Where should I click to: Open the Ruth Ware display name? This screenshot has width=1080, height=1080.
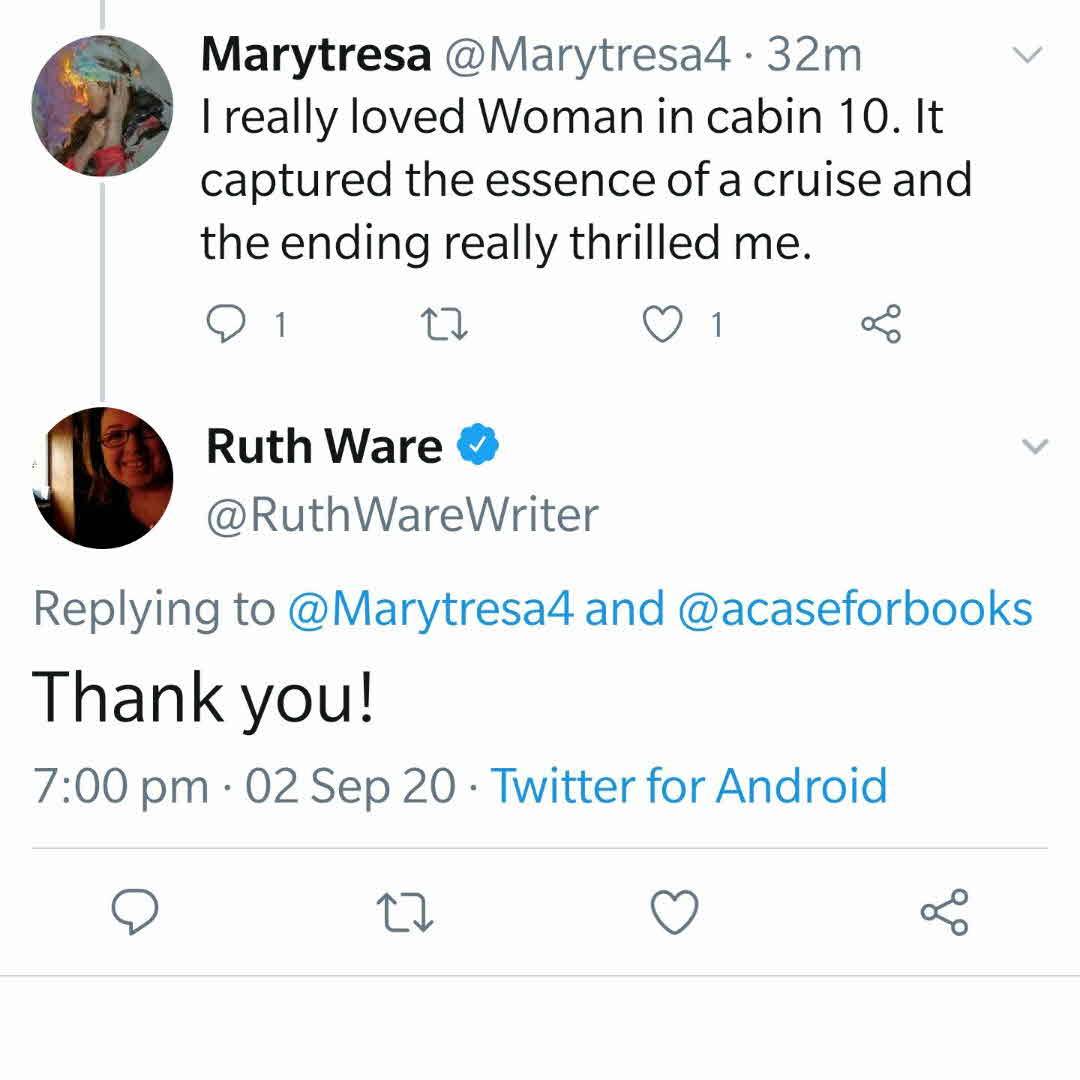(324, 446)
